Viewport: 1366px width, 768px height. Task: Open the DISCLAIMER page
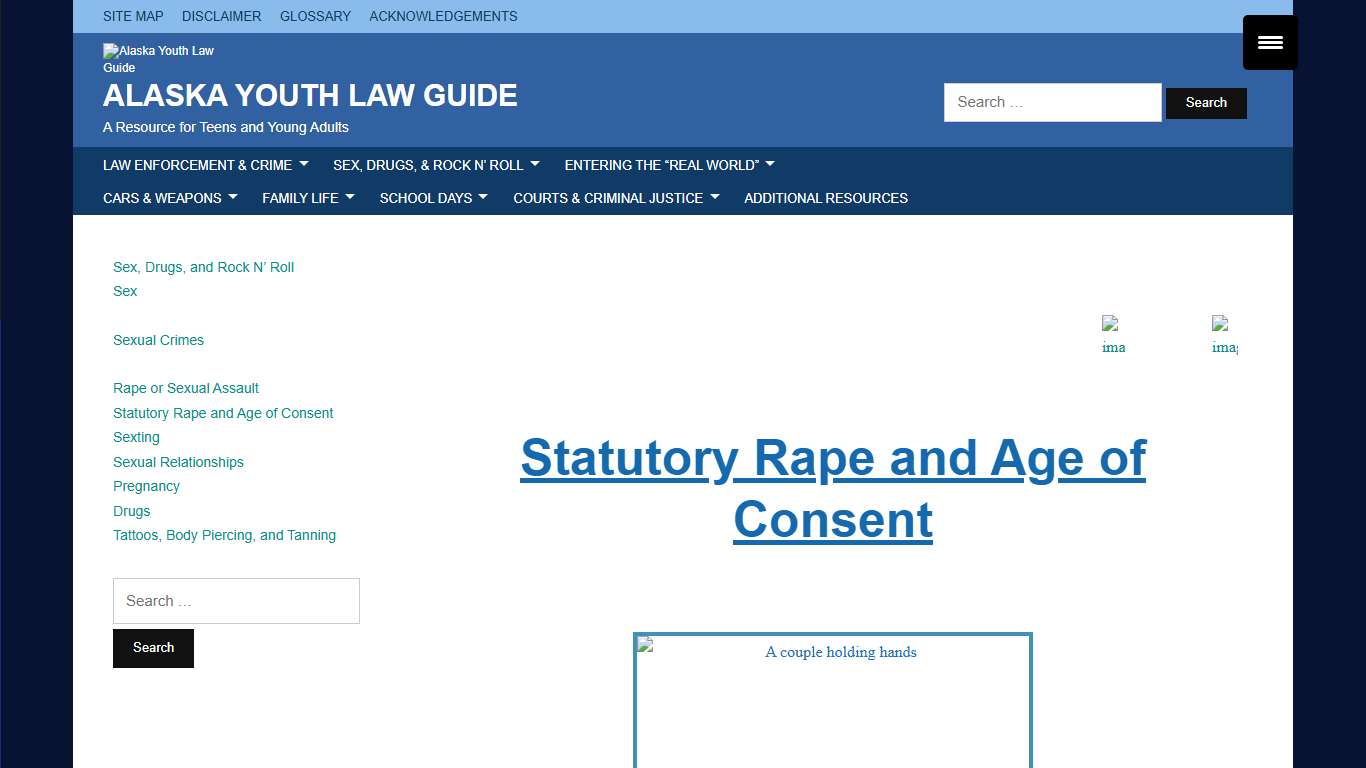click(x=221, y=16)
